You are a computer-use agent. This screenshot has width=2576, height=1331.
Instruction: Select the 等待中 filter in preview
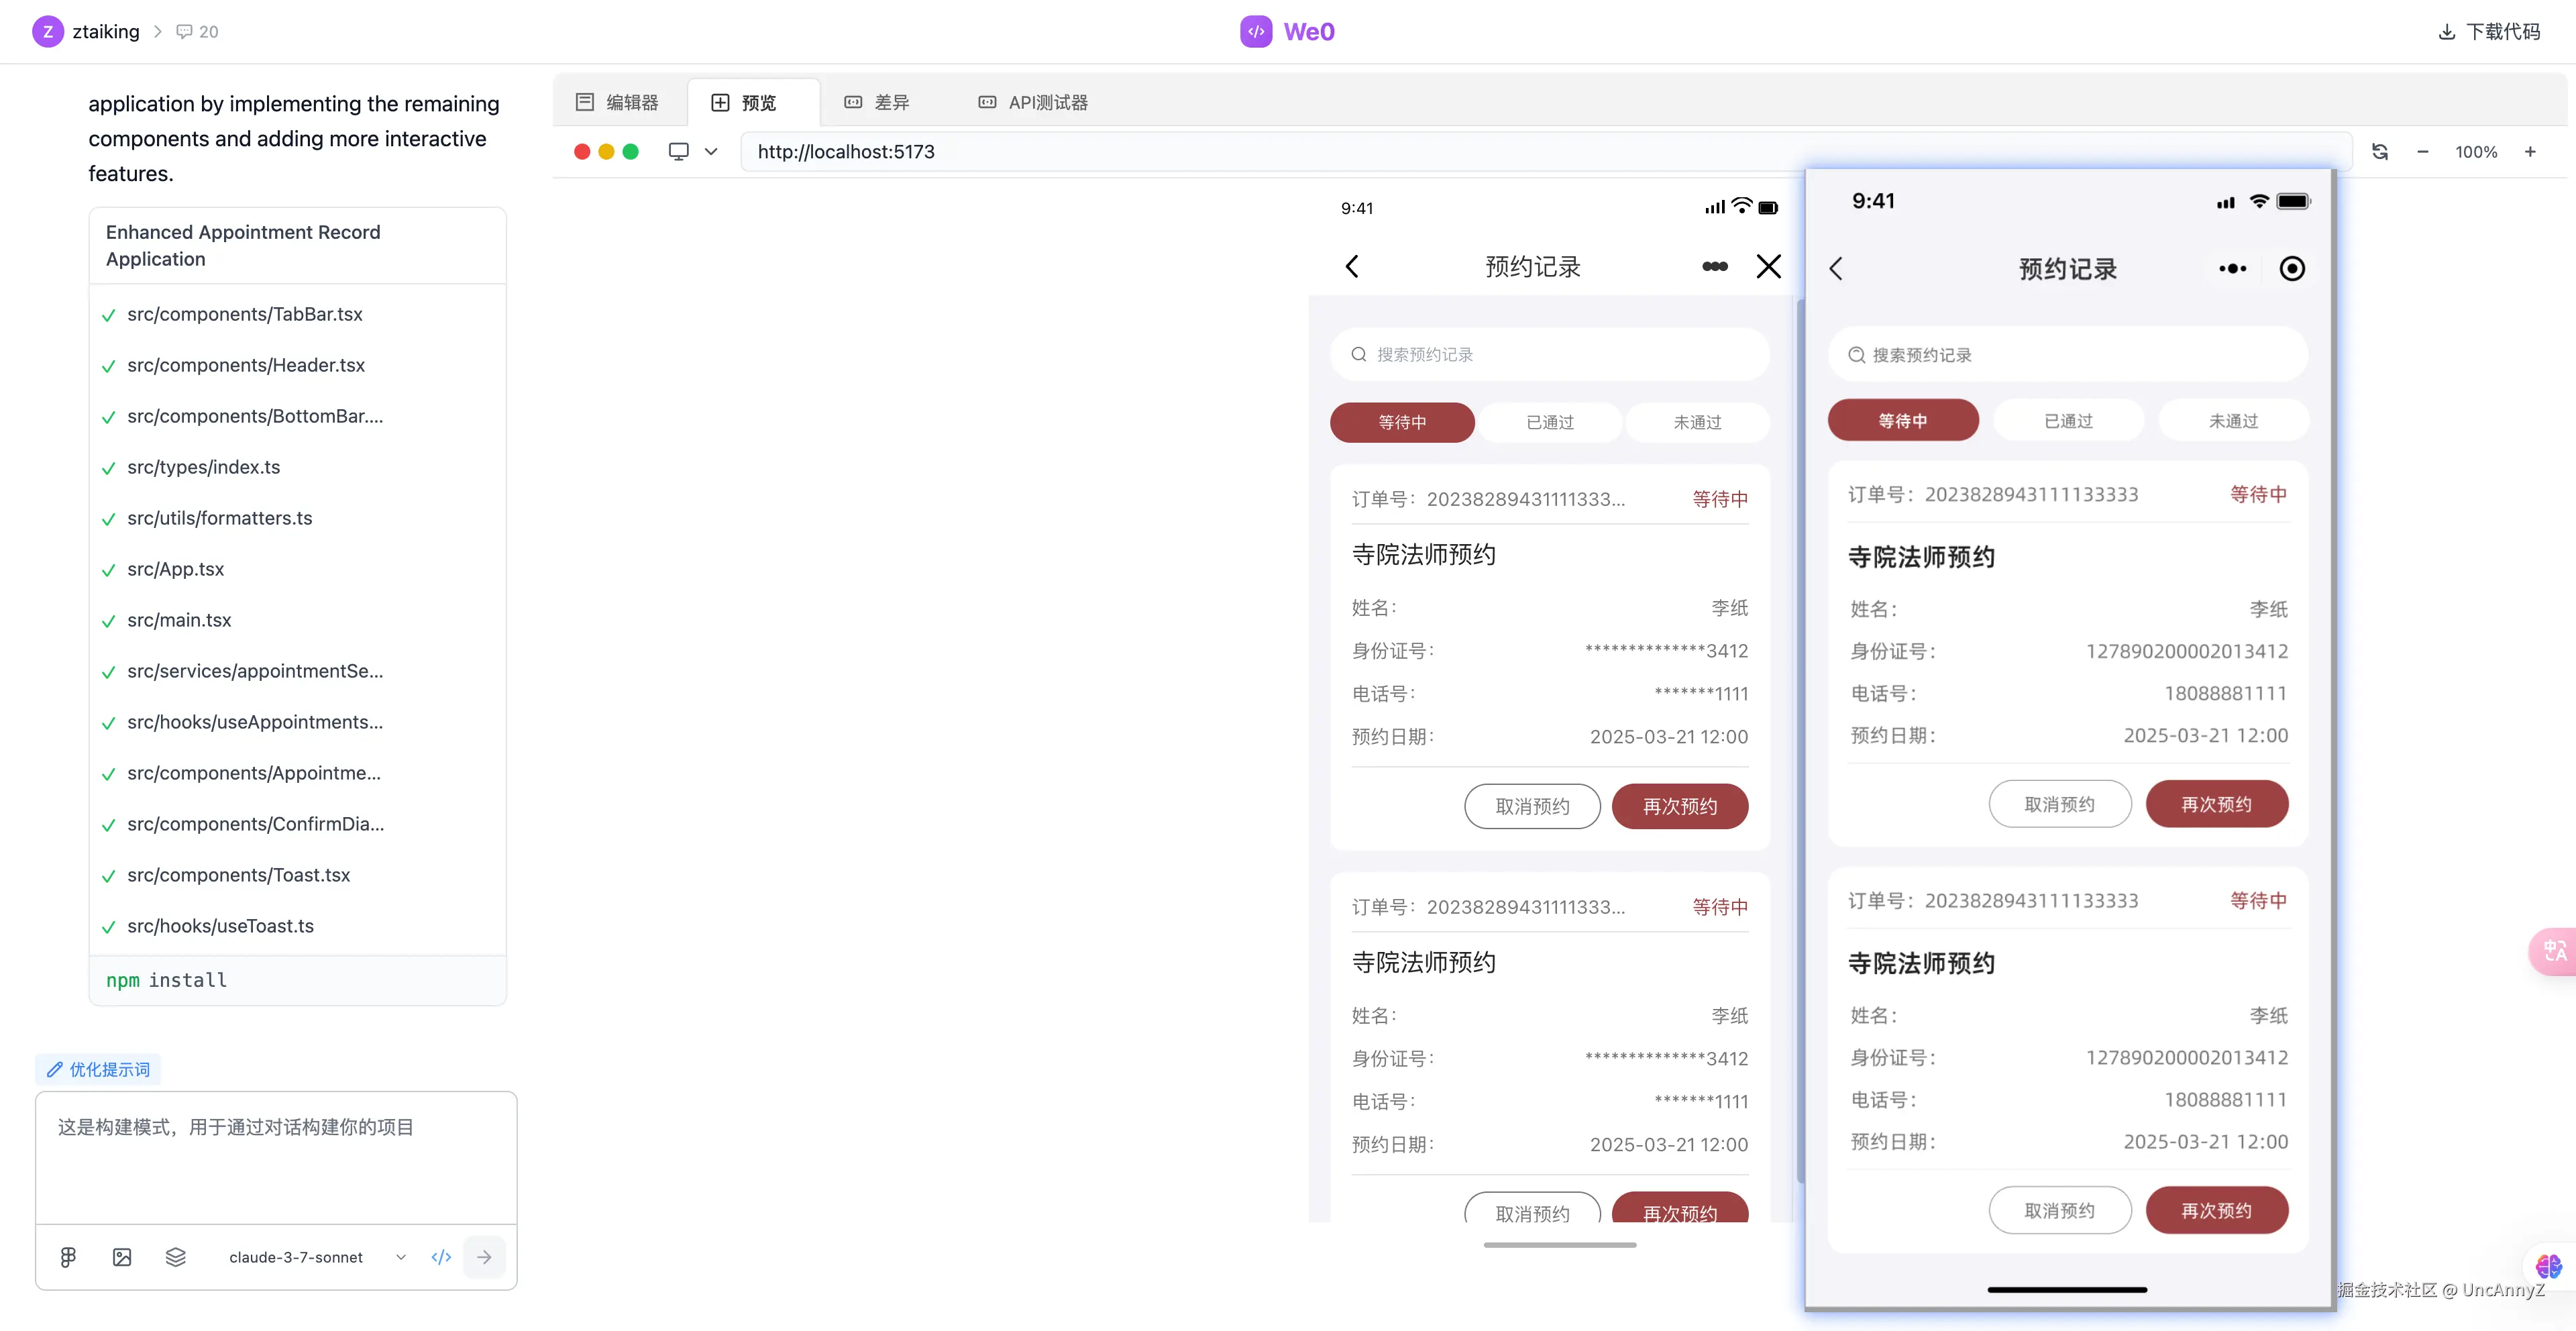pyautogui.click(x=1402, y=422)
